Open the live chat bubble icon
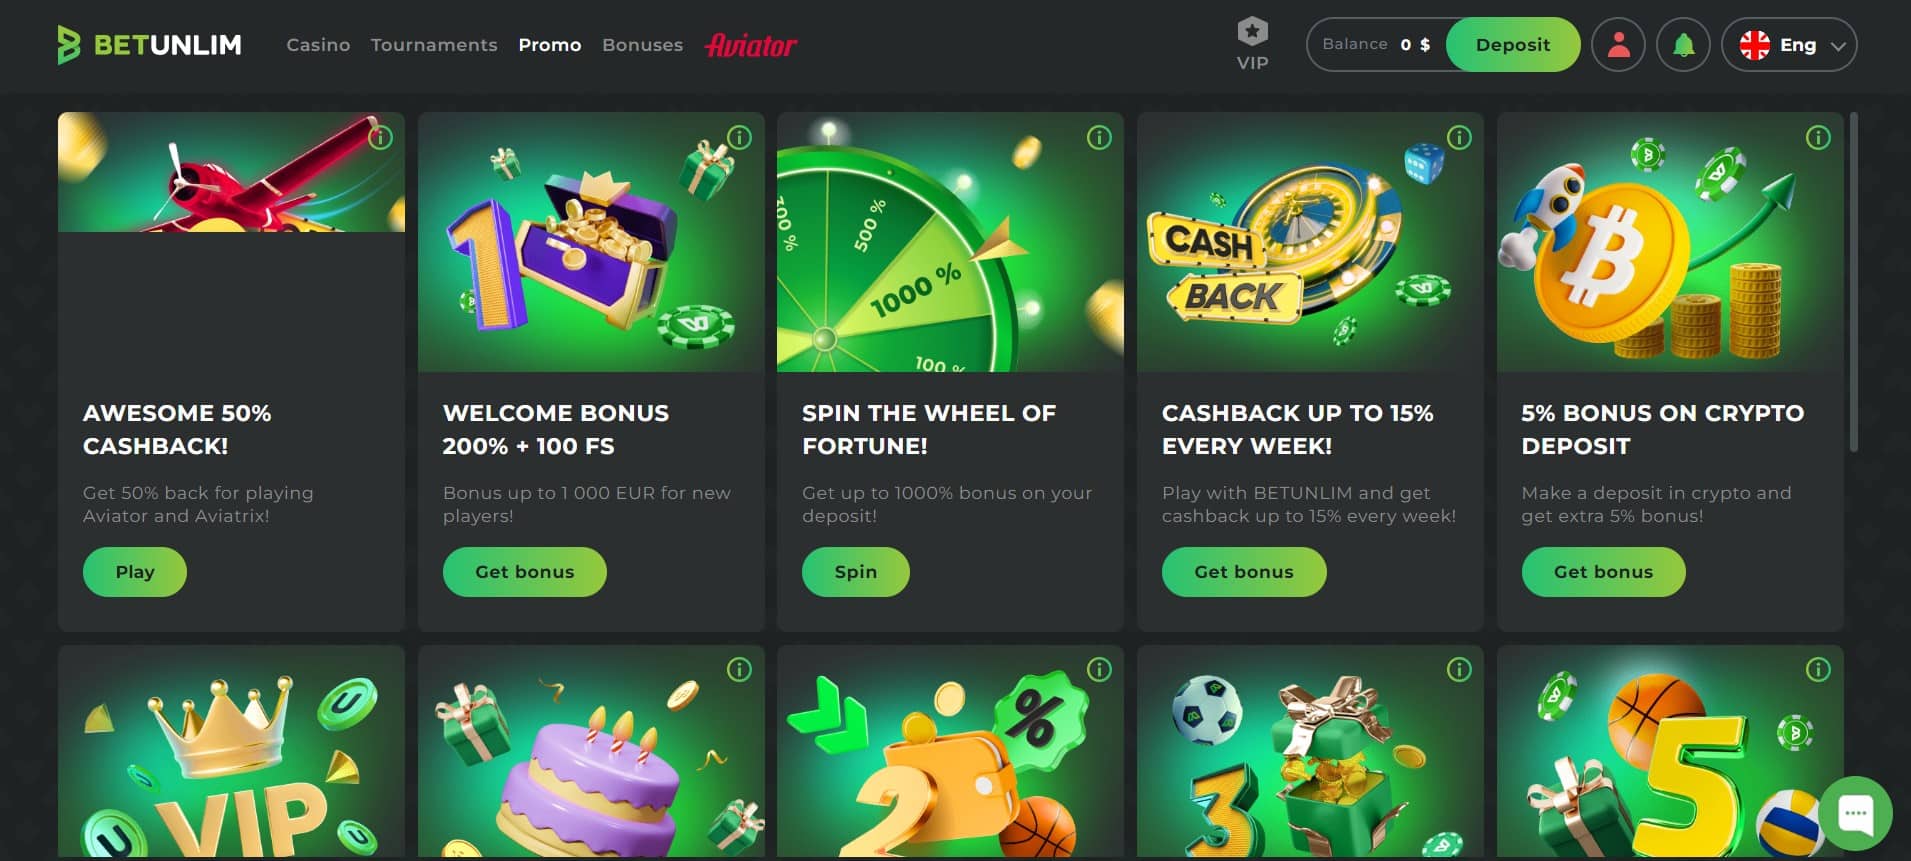Screen dimensions: 1911x861 pos(1855,812)
